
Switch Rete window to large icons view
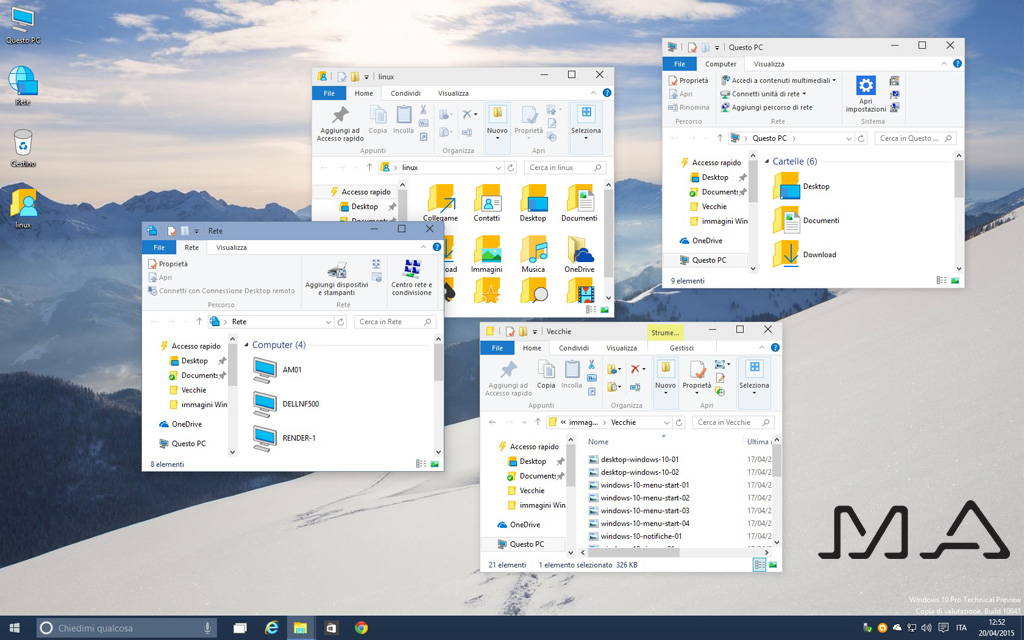434,464
